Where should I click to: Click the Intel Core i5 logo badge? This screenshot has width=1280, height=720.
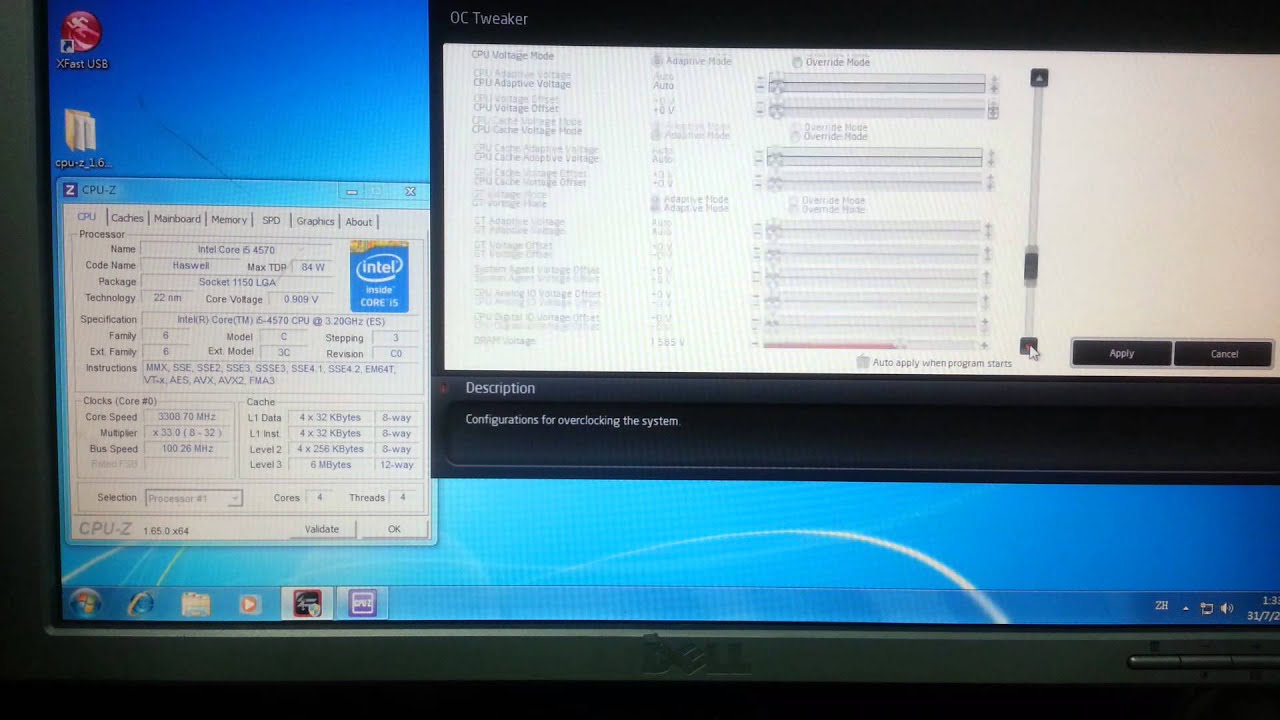[379, 276]
